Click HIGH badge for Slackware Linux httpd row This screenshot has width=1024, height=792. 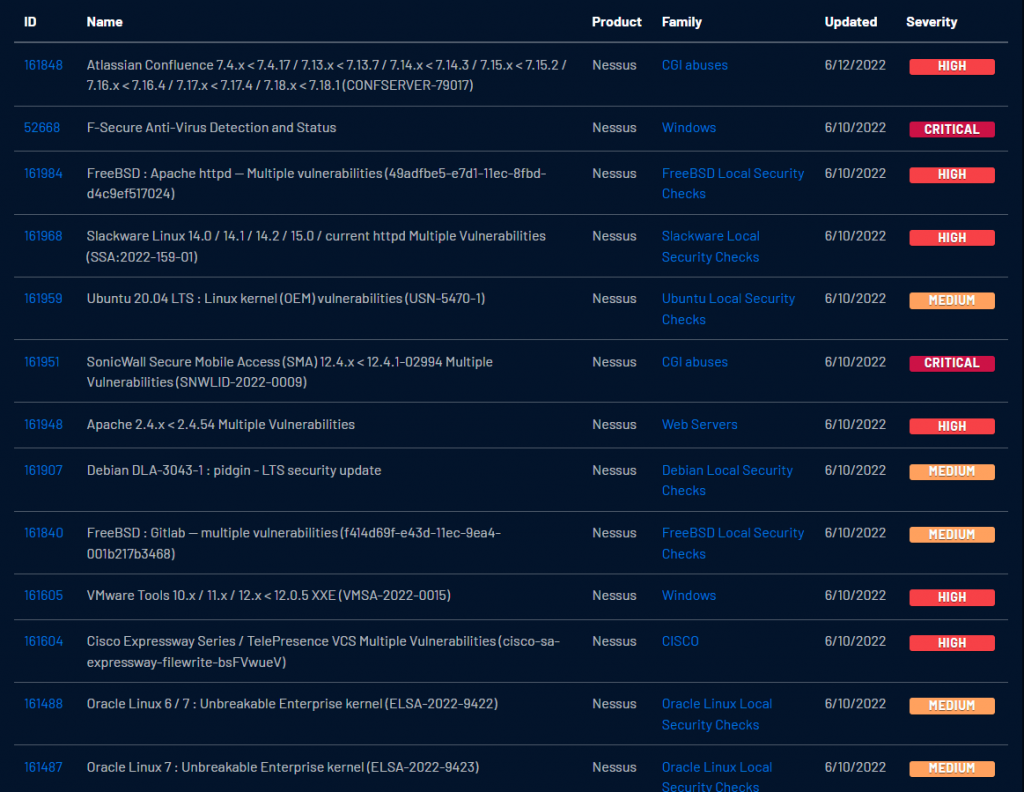(952, 238)
